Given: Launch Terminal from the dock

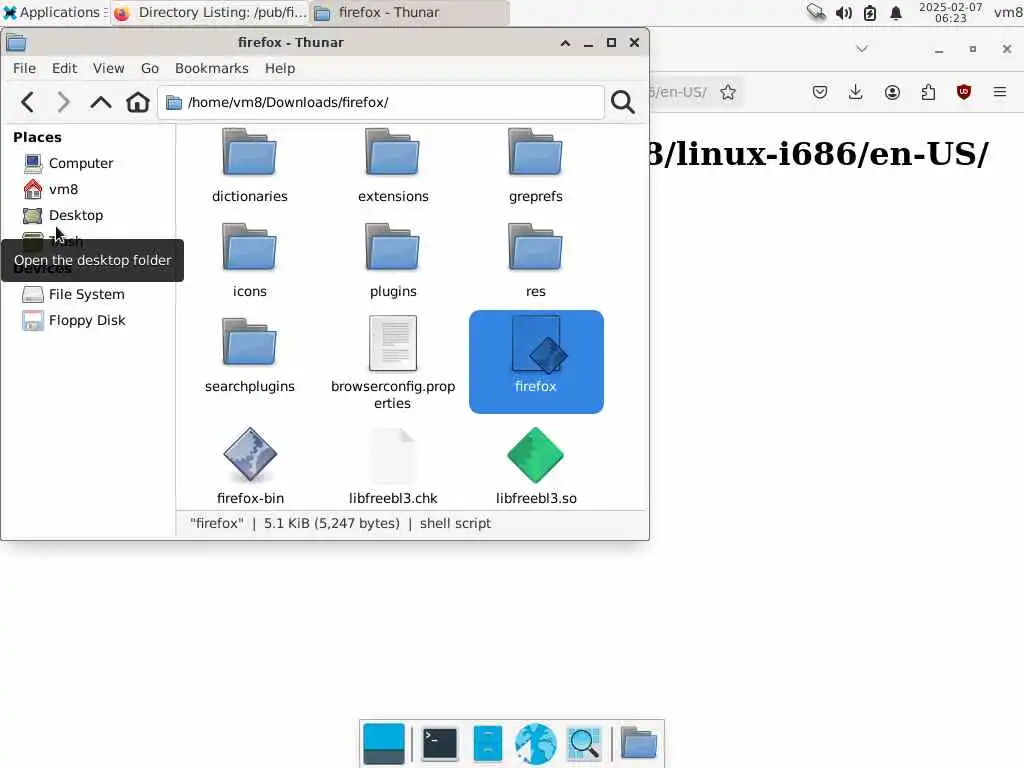Looking at the screenshot, I should click(x=440, y=744).
